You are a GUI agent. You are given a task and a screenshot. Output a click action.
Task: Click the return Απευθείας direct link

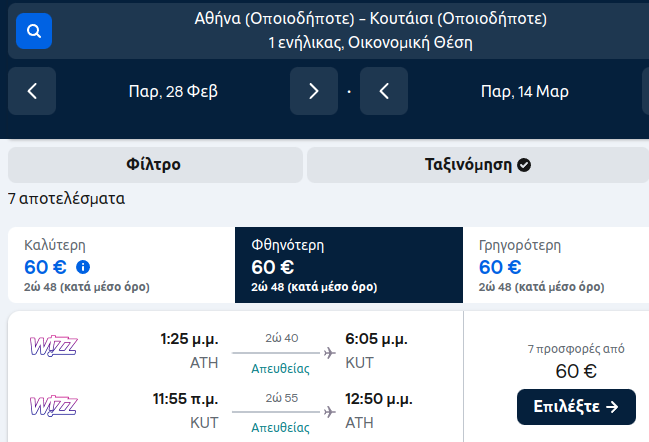pos(280,428)
